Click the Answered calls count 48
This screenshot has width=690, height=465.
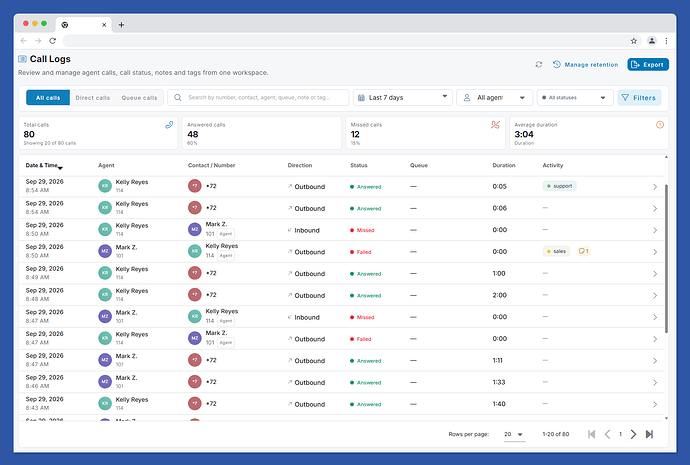pyautogui.click(x=193, y=135)
